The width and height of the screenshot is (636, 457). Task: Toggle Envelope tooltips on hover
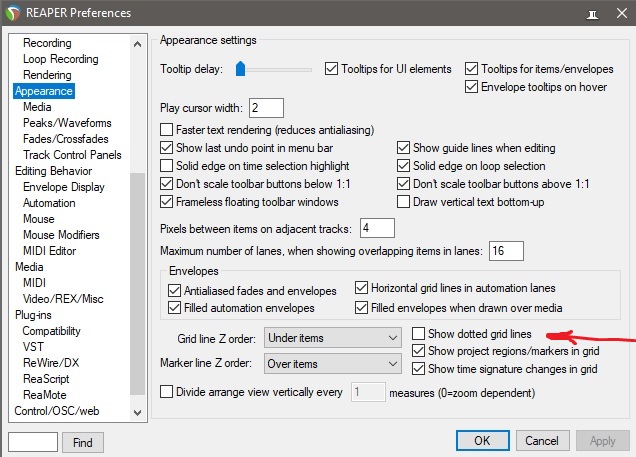pyautogui.click(x=471, y=87)
